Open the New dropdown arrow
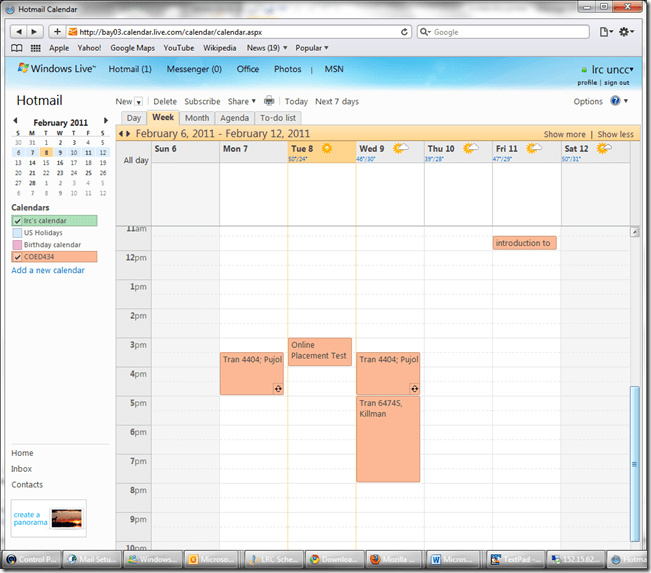 coord(139,102)
